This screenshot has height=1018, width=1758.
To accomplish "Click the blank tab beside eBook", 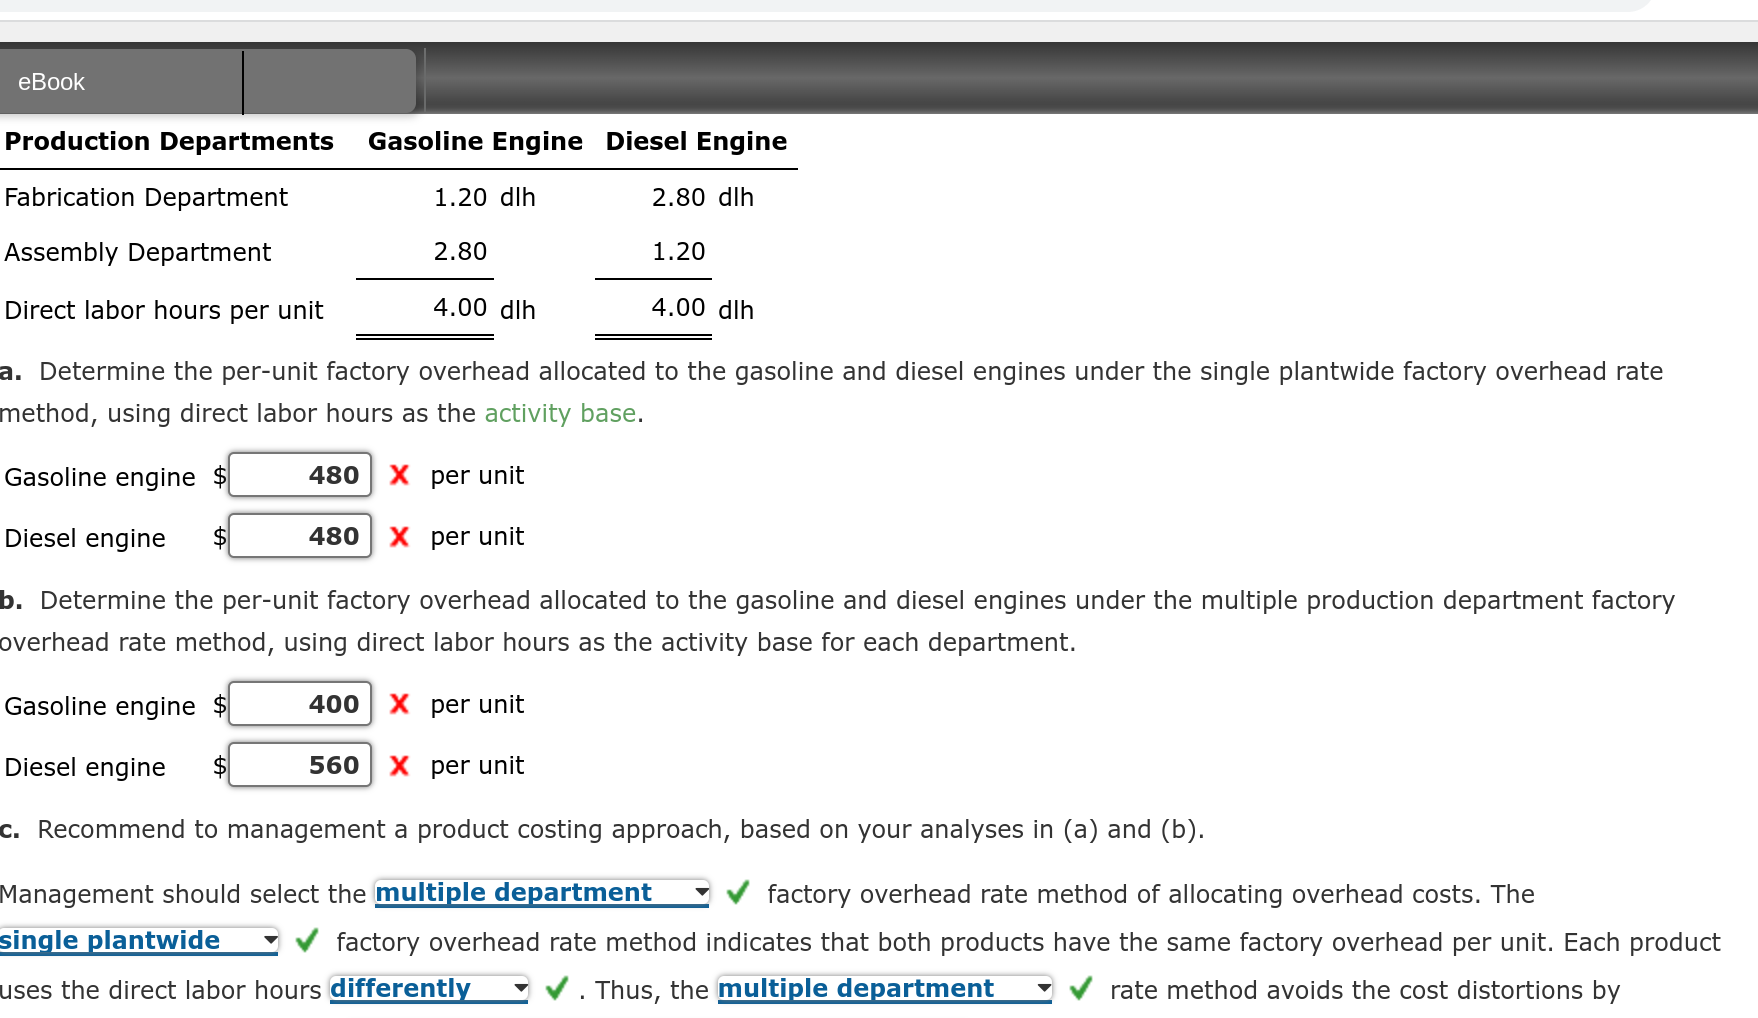I will click(328, 81).
